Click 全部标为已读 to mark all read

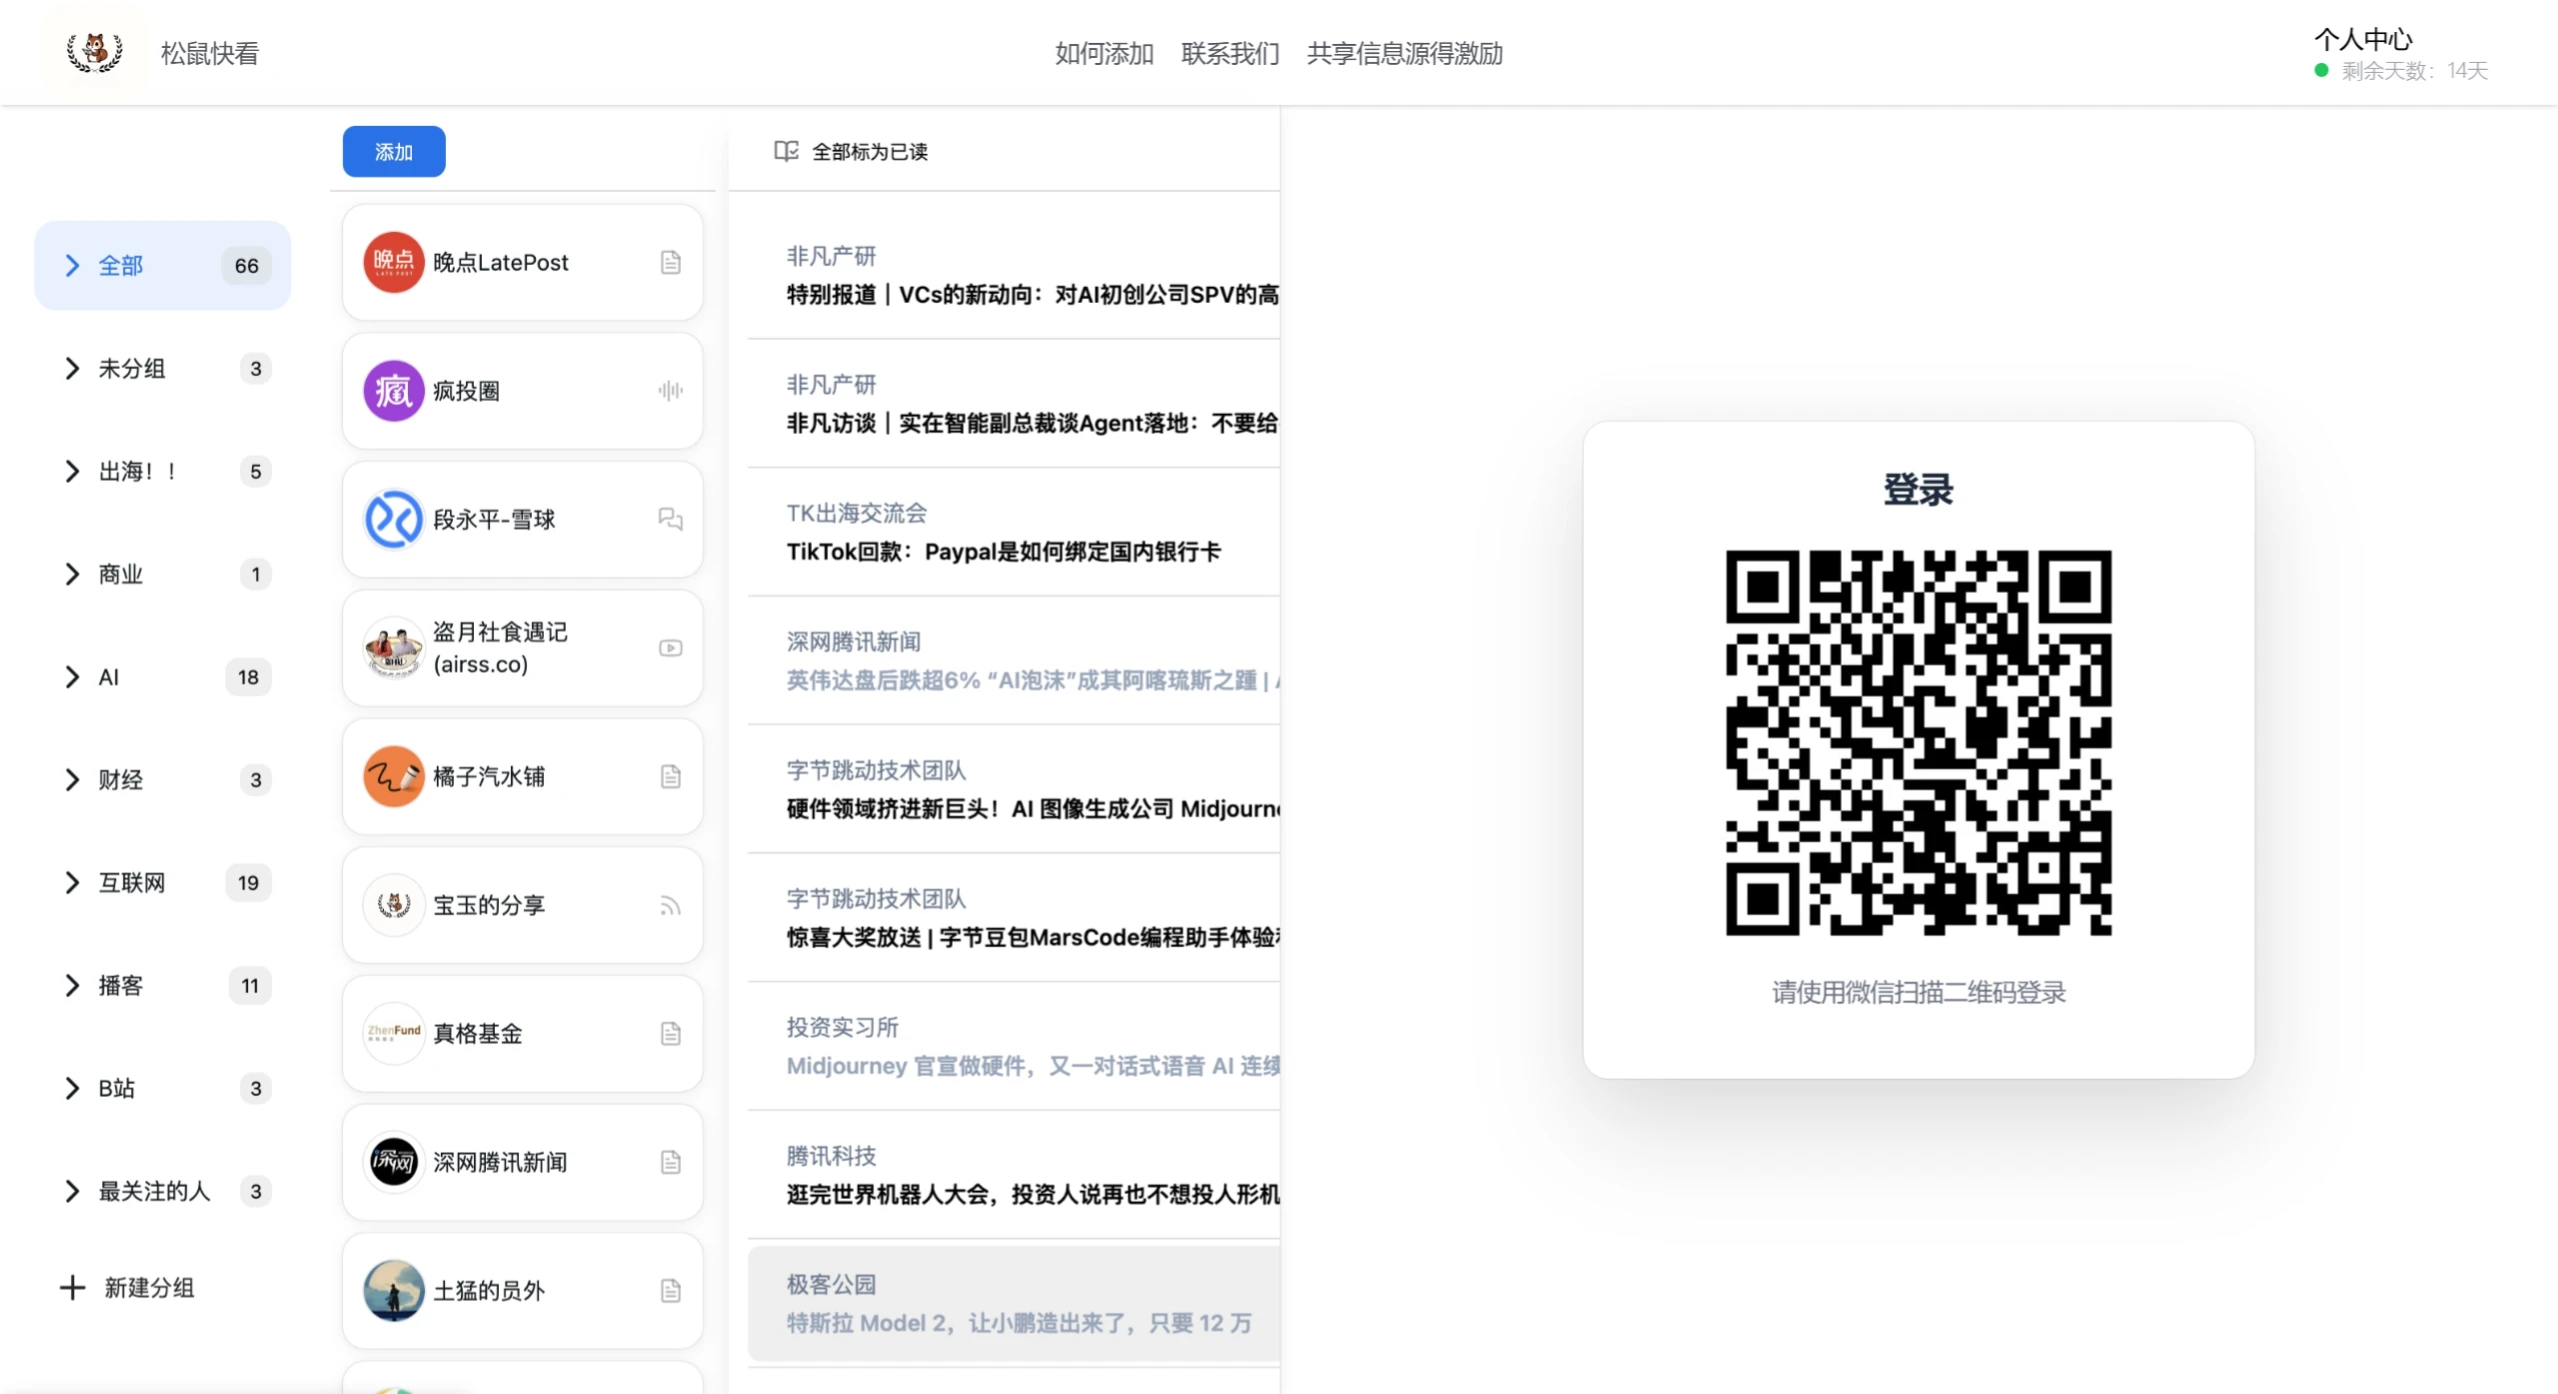click(869, 151)
